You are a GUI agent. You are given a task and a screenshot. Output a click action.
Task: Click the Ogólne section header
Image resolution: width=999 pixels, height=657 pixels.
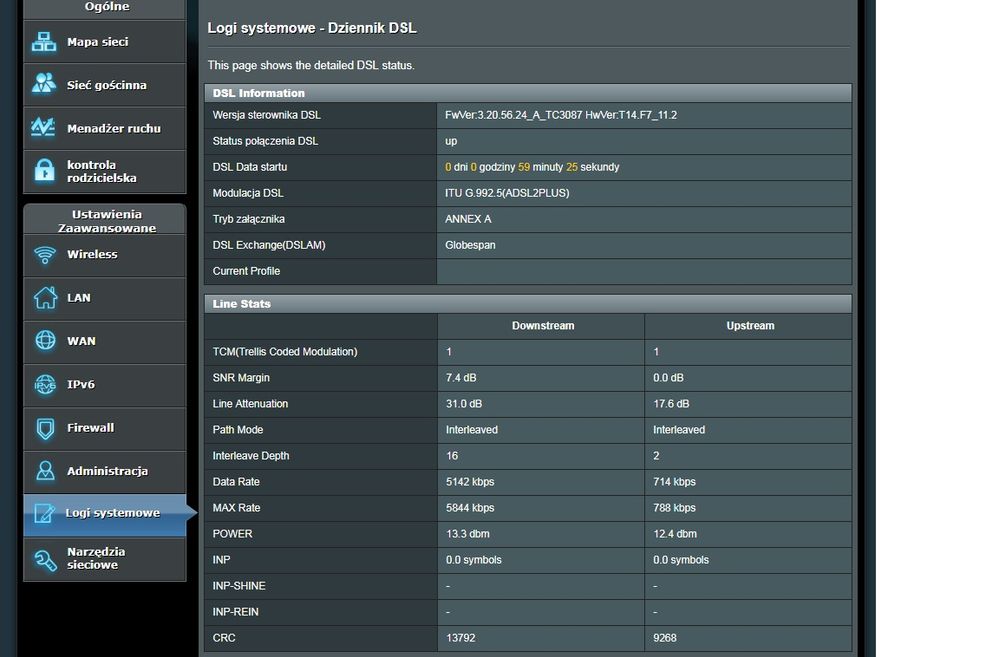(106, 7)
